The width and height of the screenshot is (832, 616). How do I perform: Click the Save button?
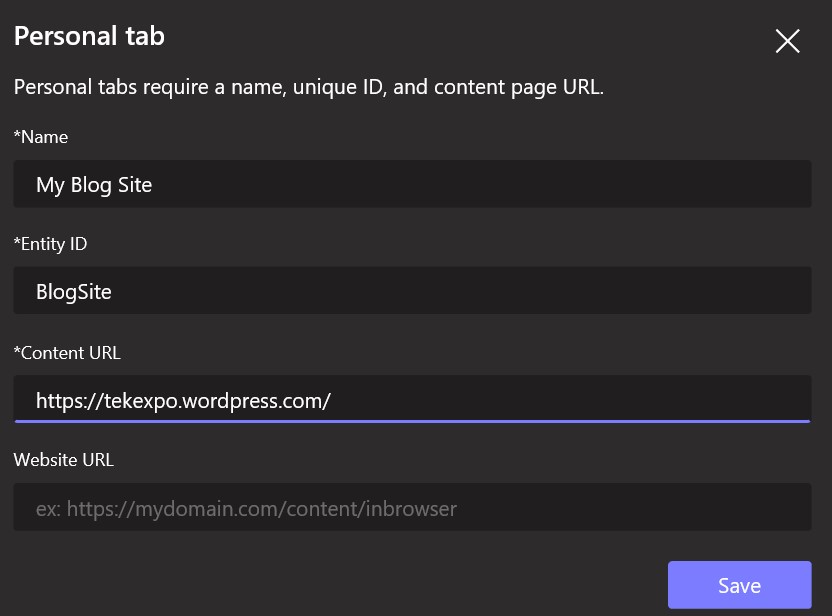coord(739,585)
